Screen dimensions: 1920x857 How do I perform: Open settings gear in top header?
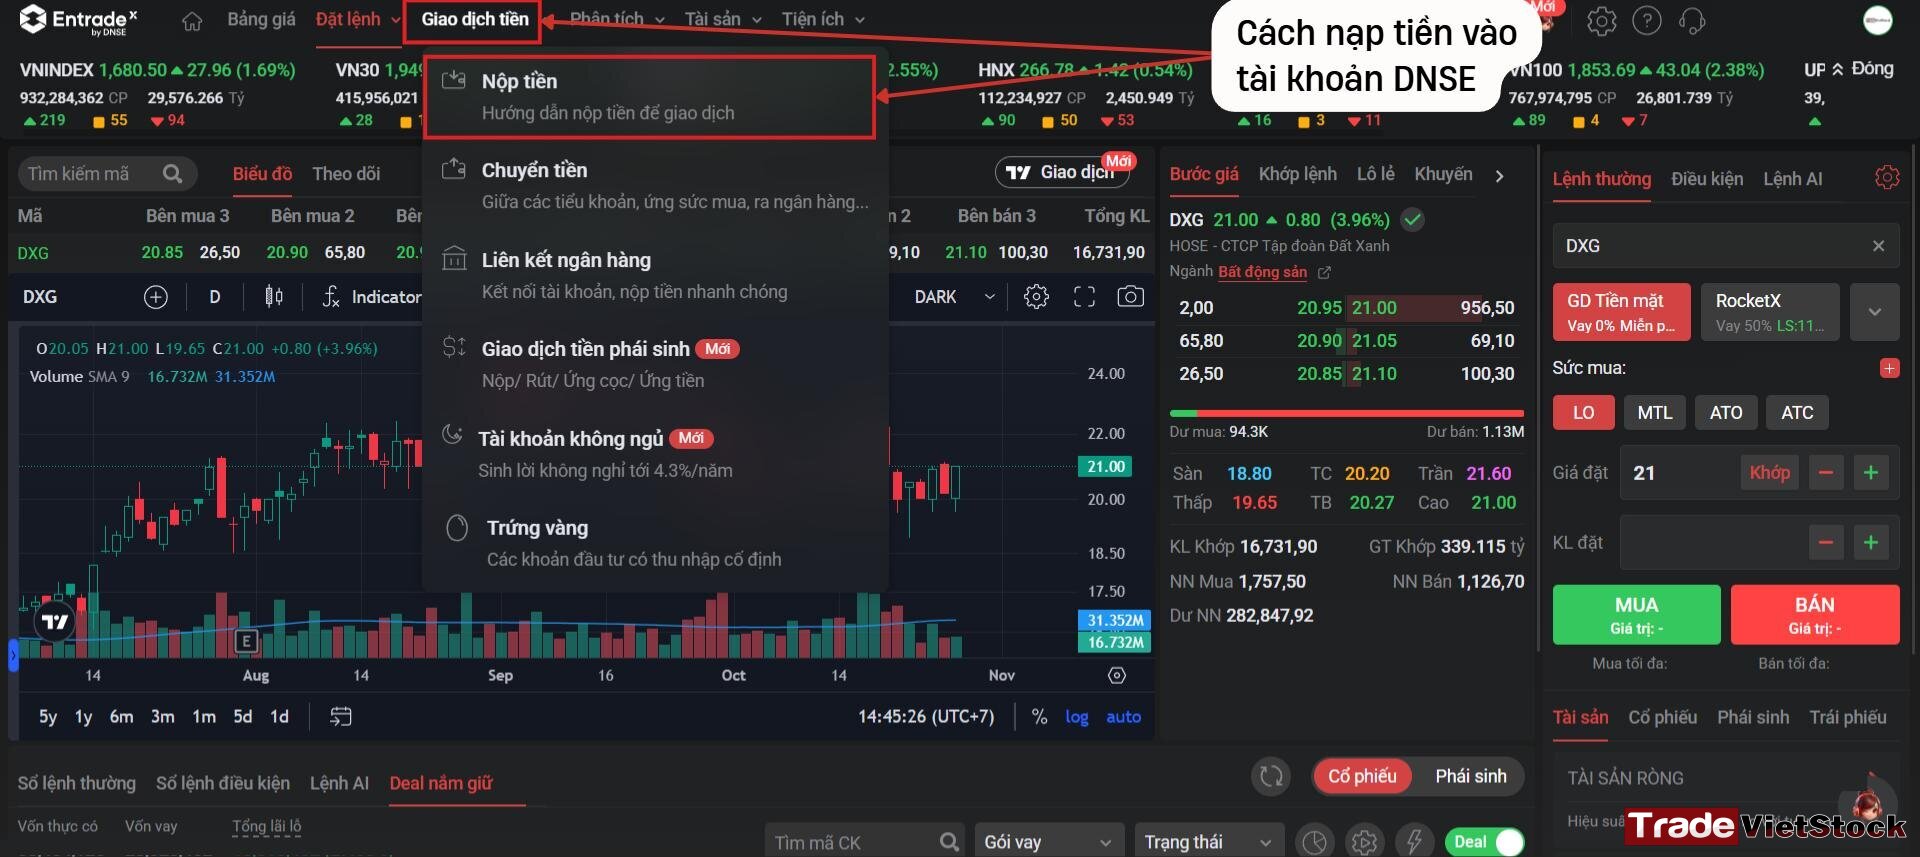pyautogui.click(x=1601, y=21)
